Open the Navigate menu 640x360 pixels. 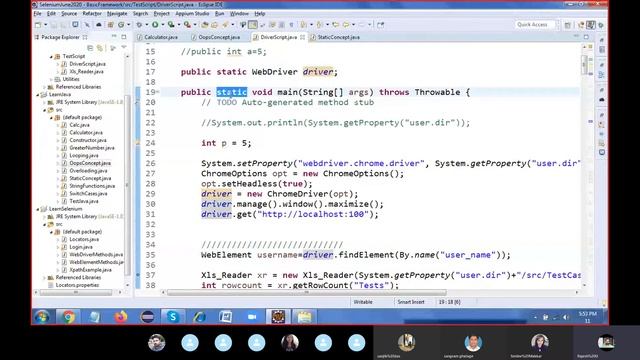117,13
